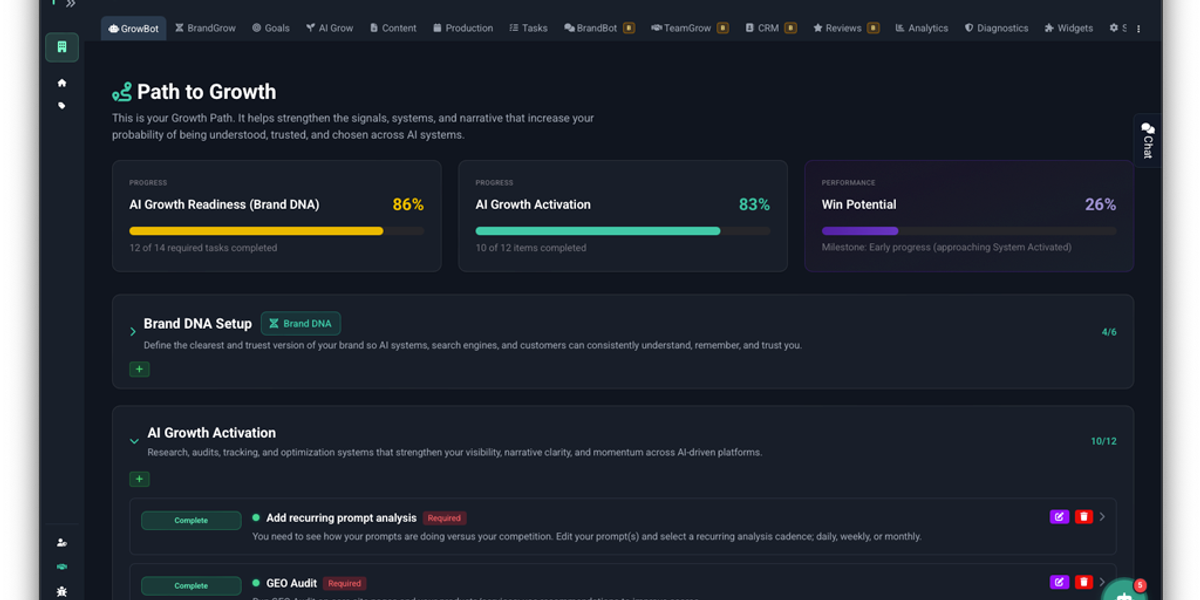Switch to the Diagnostics tab
The height and width of the screenshot is (600, 1200).
(x=996, y=28)
